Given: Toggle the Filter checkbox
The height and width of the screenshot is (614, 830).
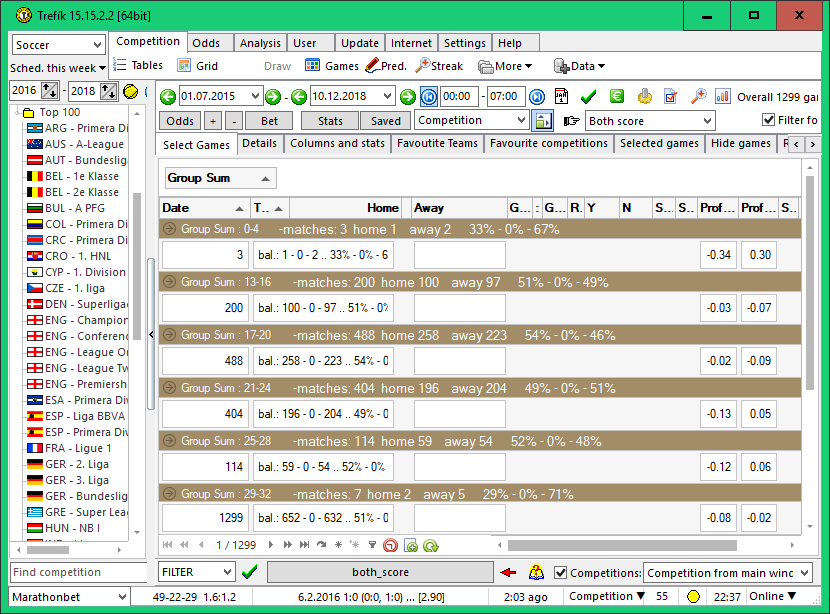Looking at the screenshot, I should [x=769, y=120].
